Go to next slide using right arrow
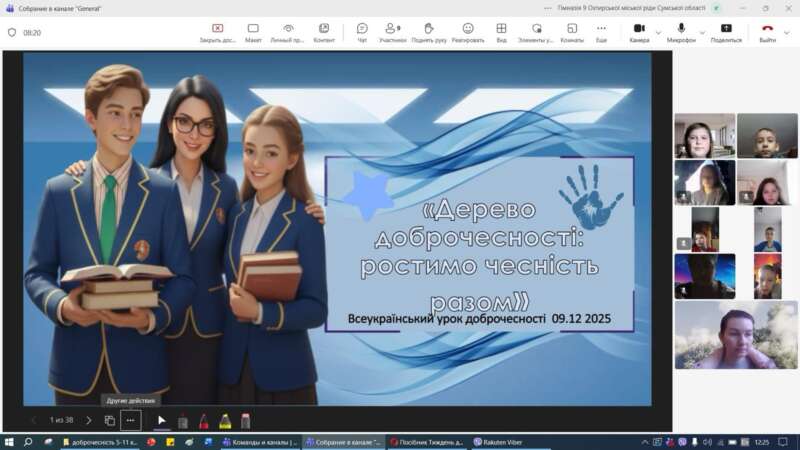800x450 pixels. (88, 421)
